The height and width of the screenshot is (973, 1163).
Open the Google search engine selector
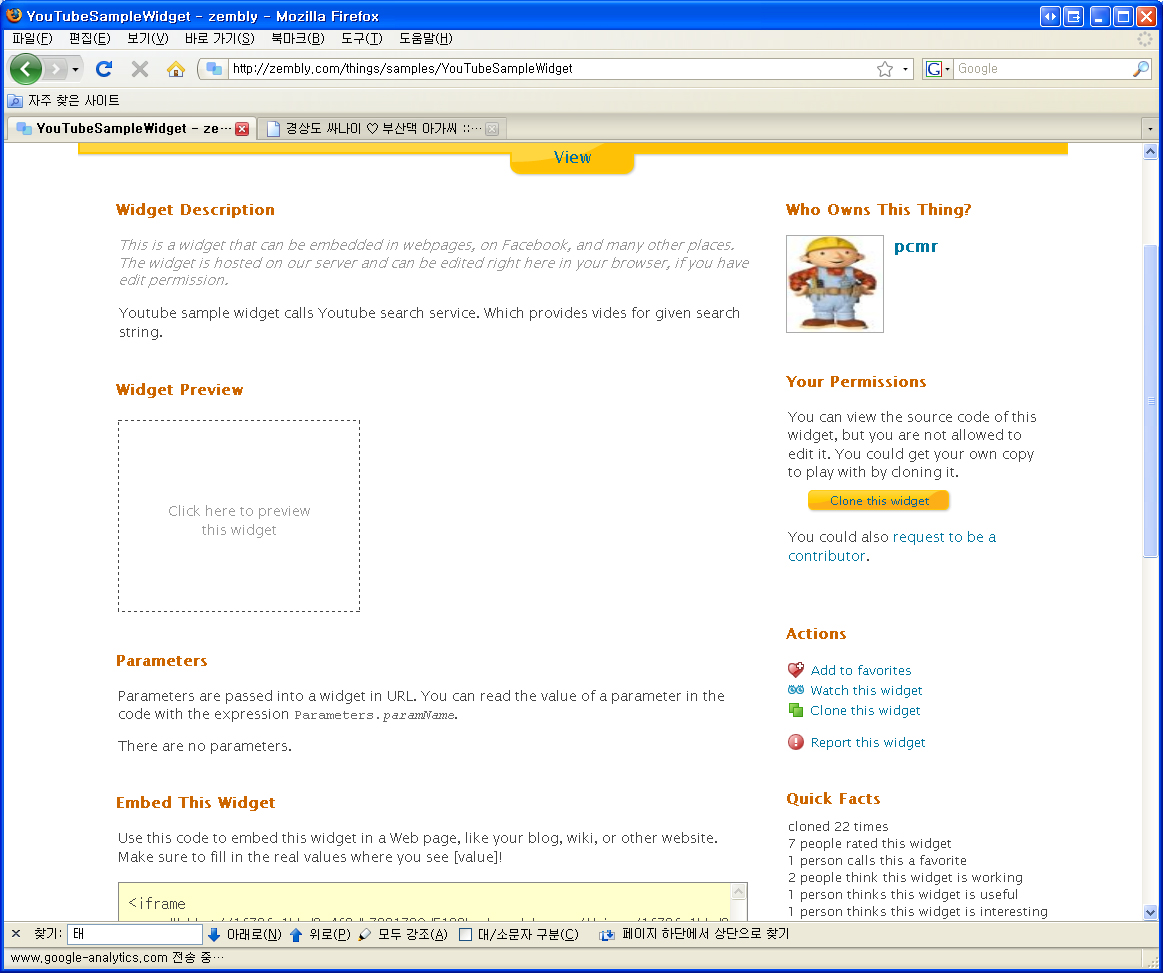[938, 69]
